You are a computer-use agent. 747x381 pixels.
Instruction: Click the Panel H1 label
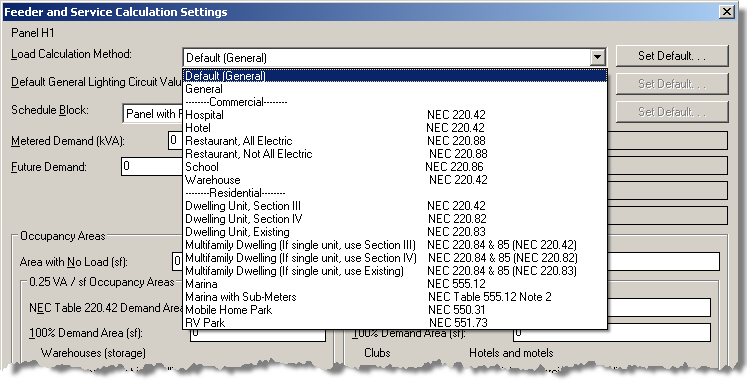pyautogui.click(x=33, y=33)
